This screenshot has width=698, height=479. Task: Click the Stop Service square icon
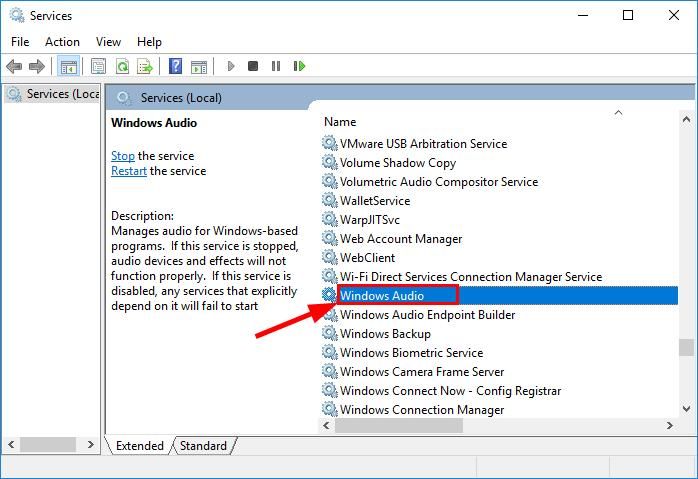pos(253,67)
